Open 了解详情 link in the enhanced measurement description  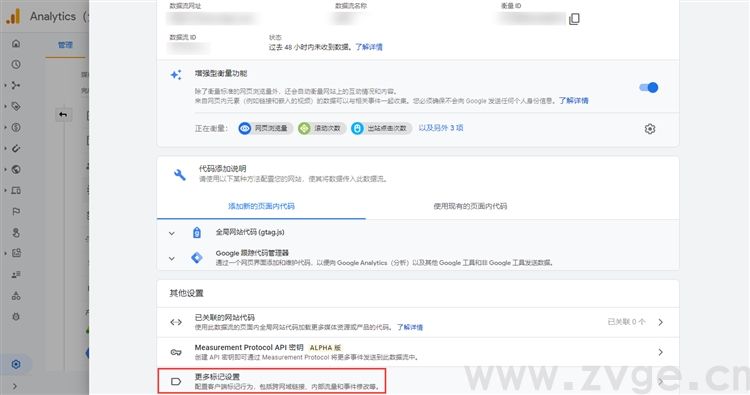[x=574, y=100]
